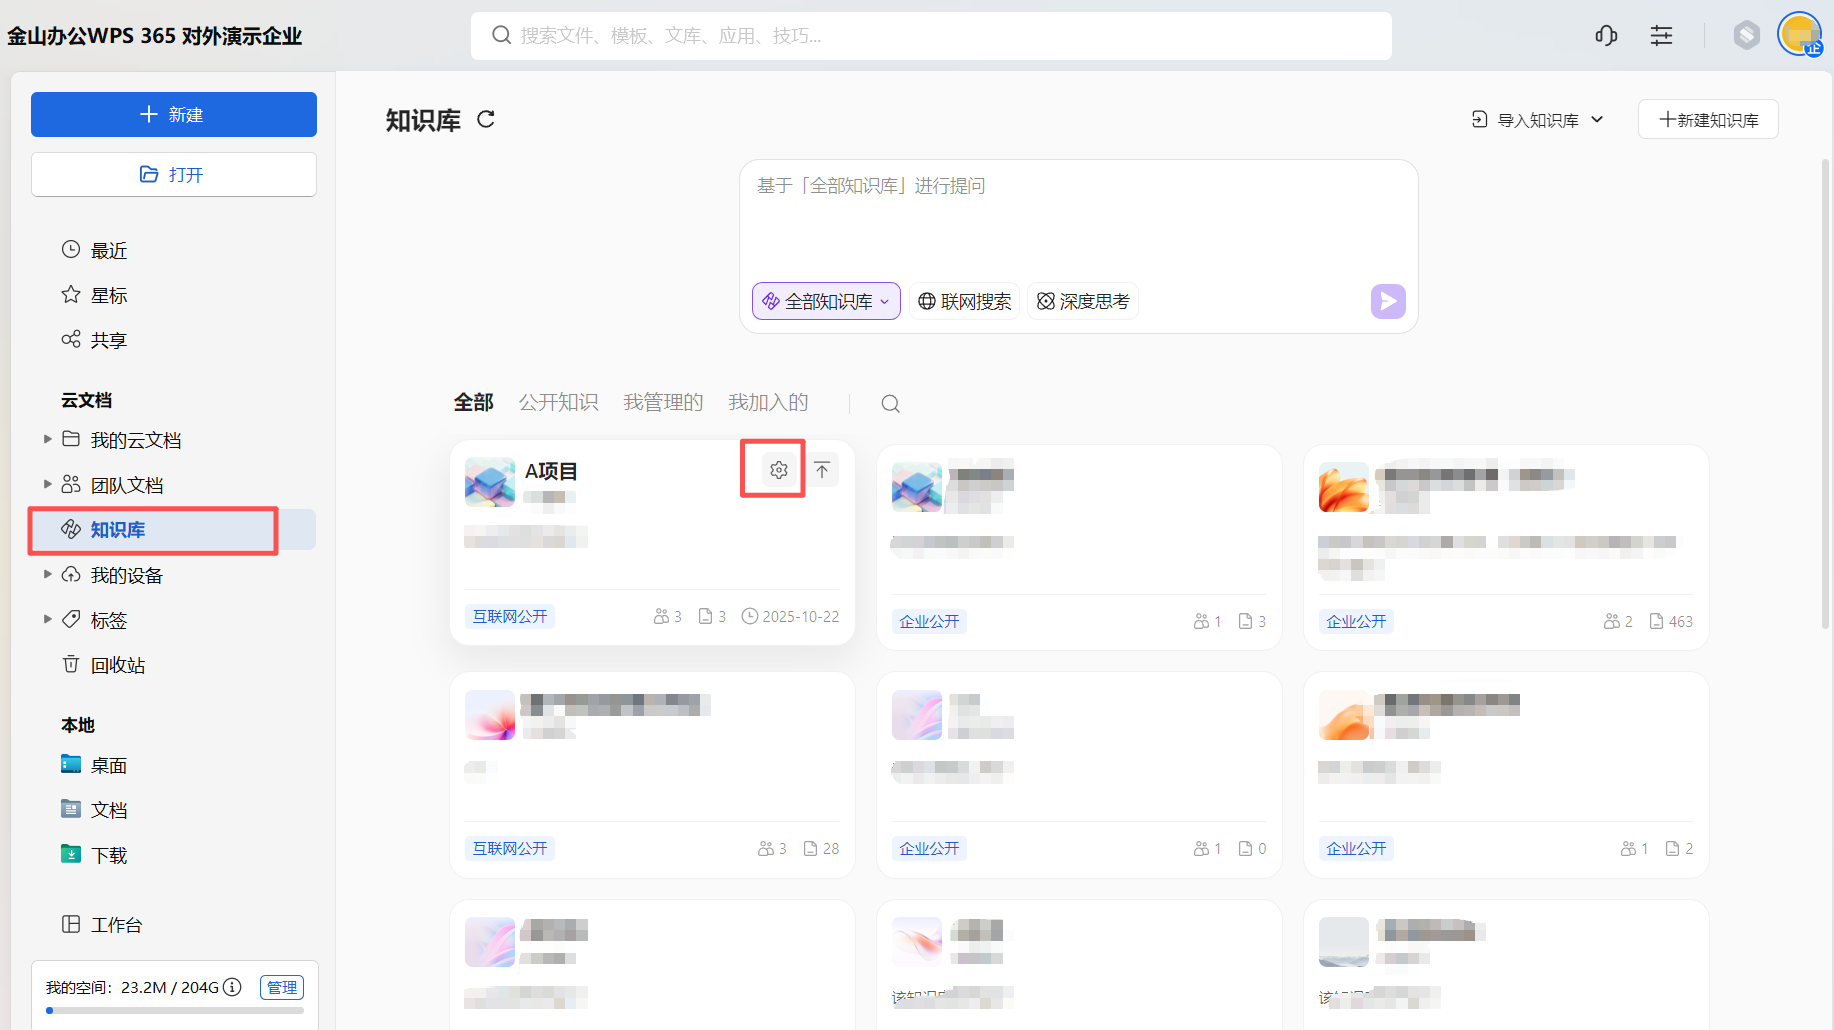The height and width of the screenshot is (1030, 1834).
Task: Pin A项目 card to top
Action: tap(822, 470)
